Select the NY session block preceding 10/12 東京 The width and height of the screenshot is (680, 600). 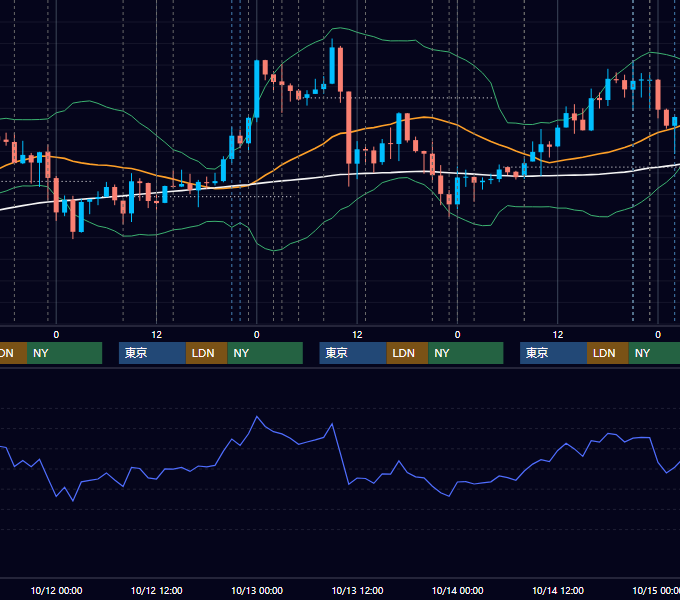(x=64, y=353)
